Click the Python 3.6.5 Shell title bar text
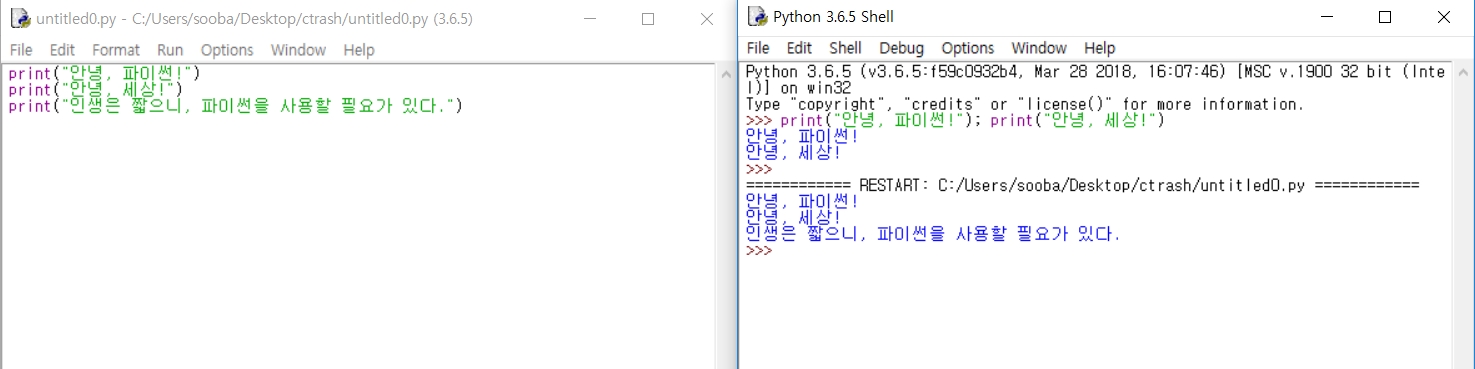The height and width of the screenshot is (369, 1475). [x=834, y=17]
